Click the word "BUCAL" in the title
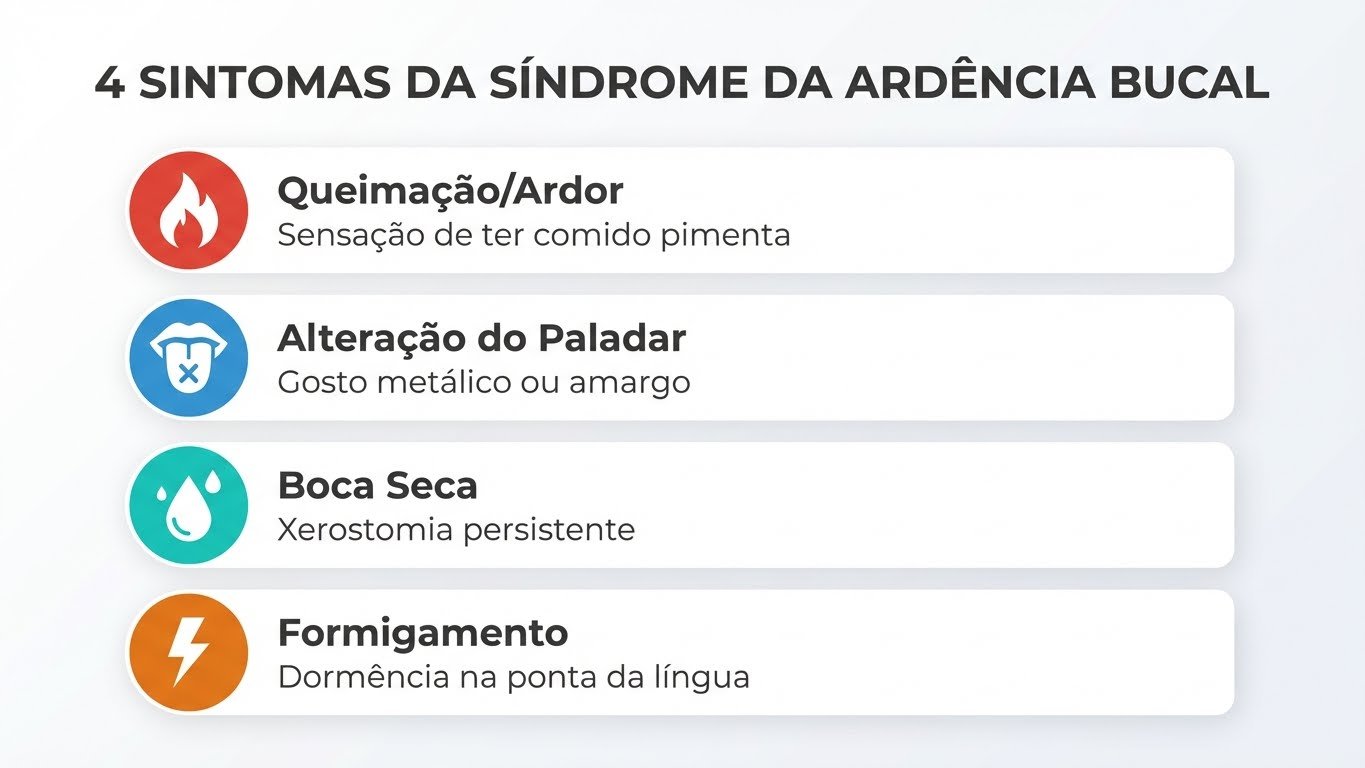This screenshot has width=1365, height=768. coord(1188,84)
